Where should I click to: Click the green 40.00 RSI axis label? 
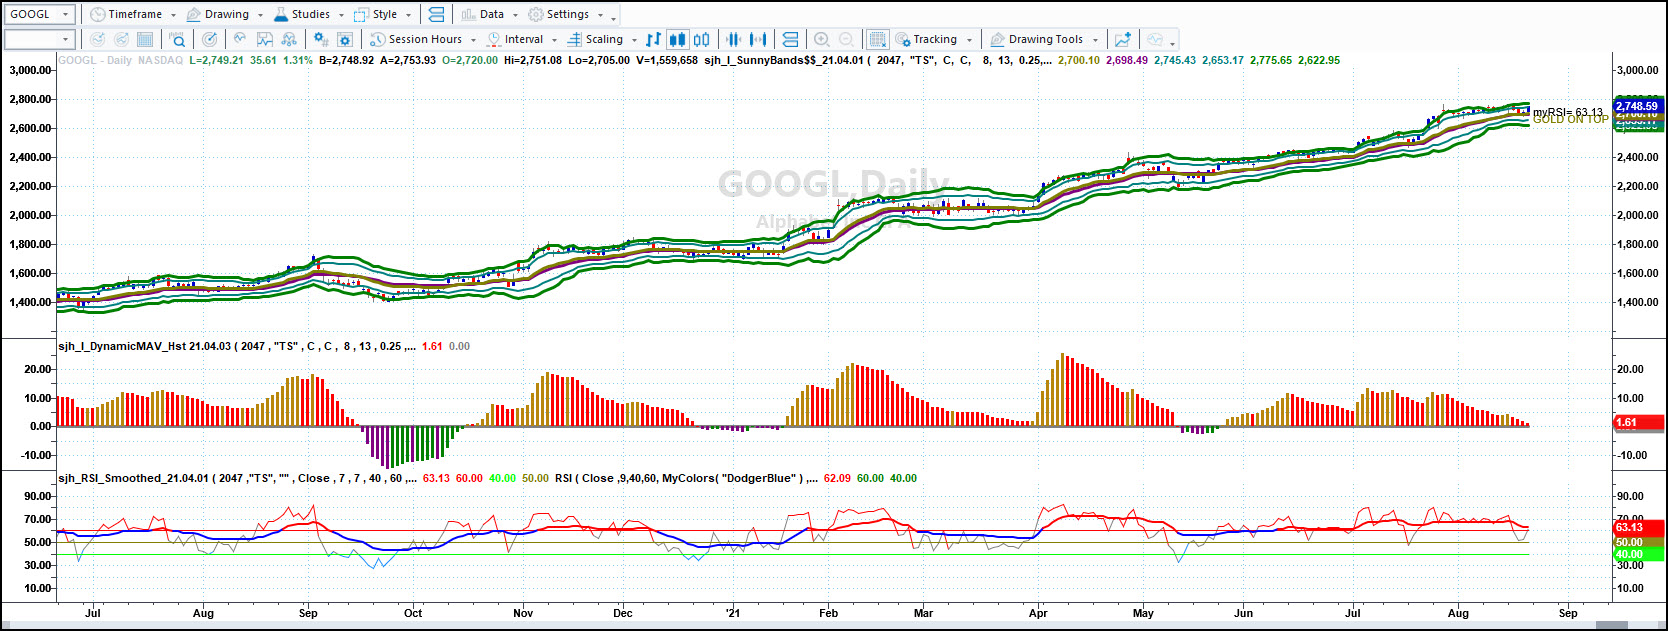[1639, 554]
